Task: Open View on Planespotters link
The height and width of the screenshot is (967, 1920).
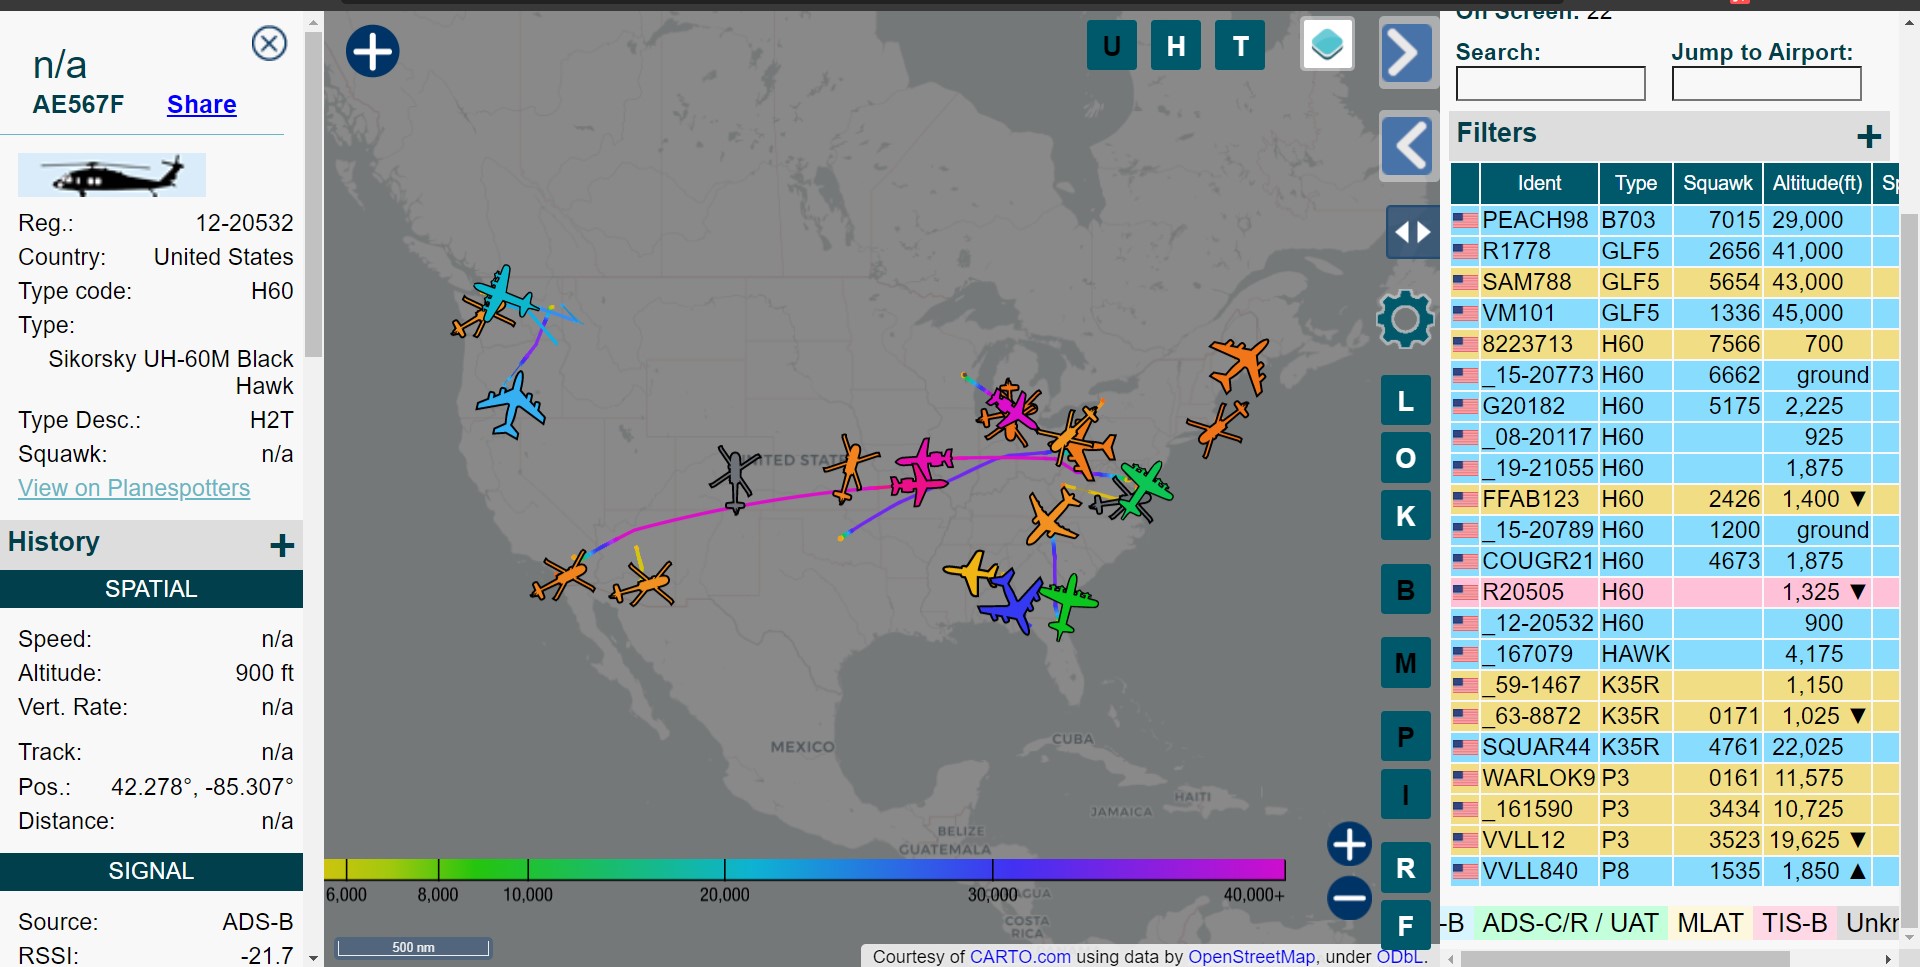Action: tap(134, 488)
